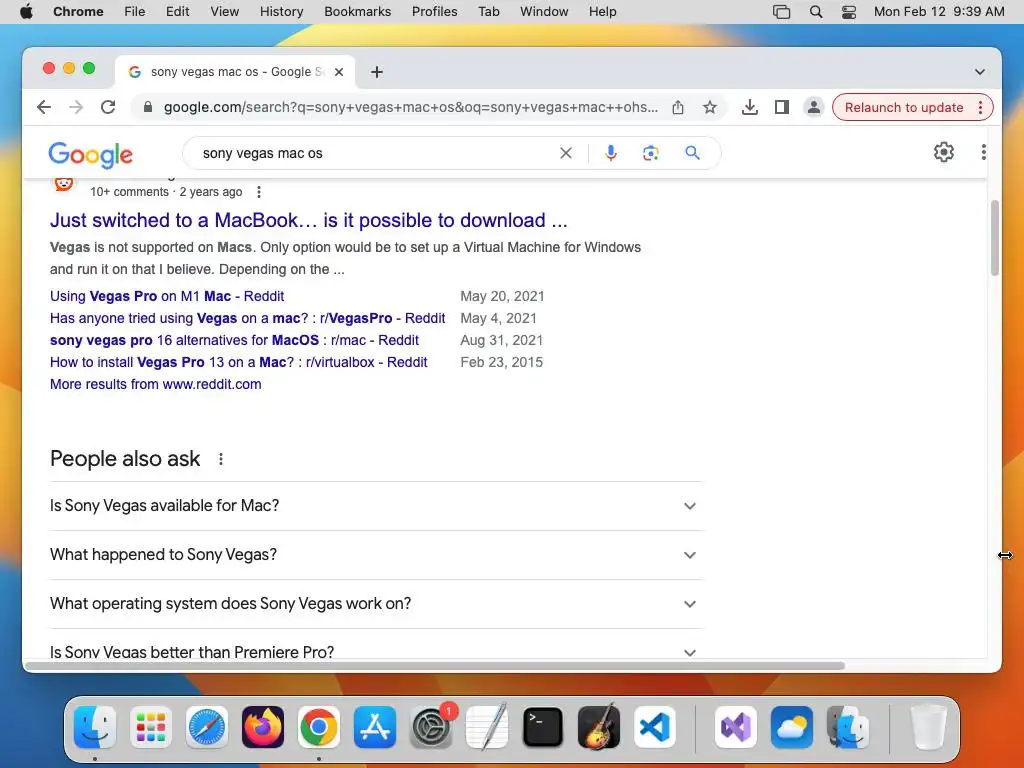Open 'sony vegas pro 16 alternatives' link
This screenshot has width=1024, height=768.
click(234, 340)
